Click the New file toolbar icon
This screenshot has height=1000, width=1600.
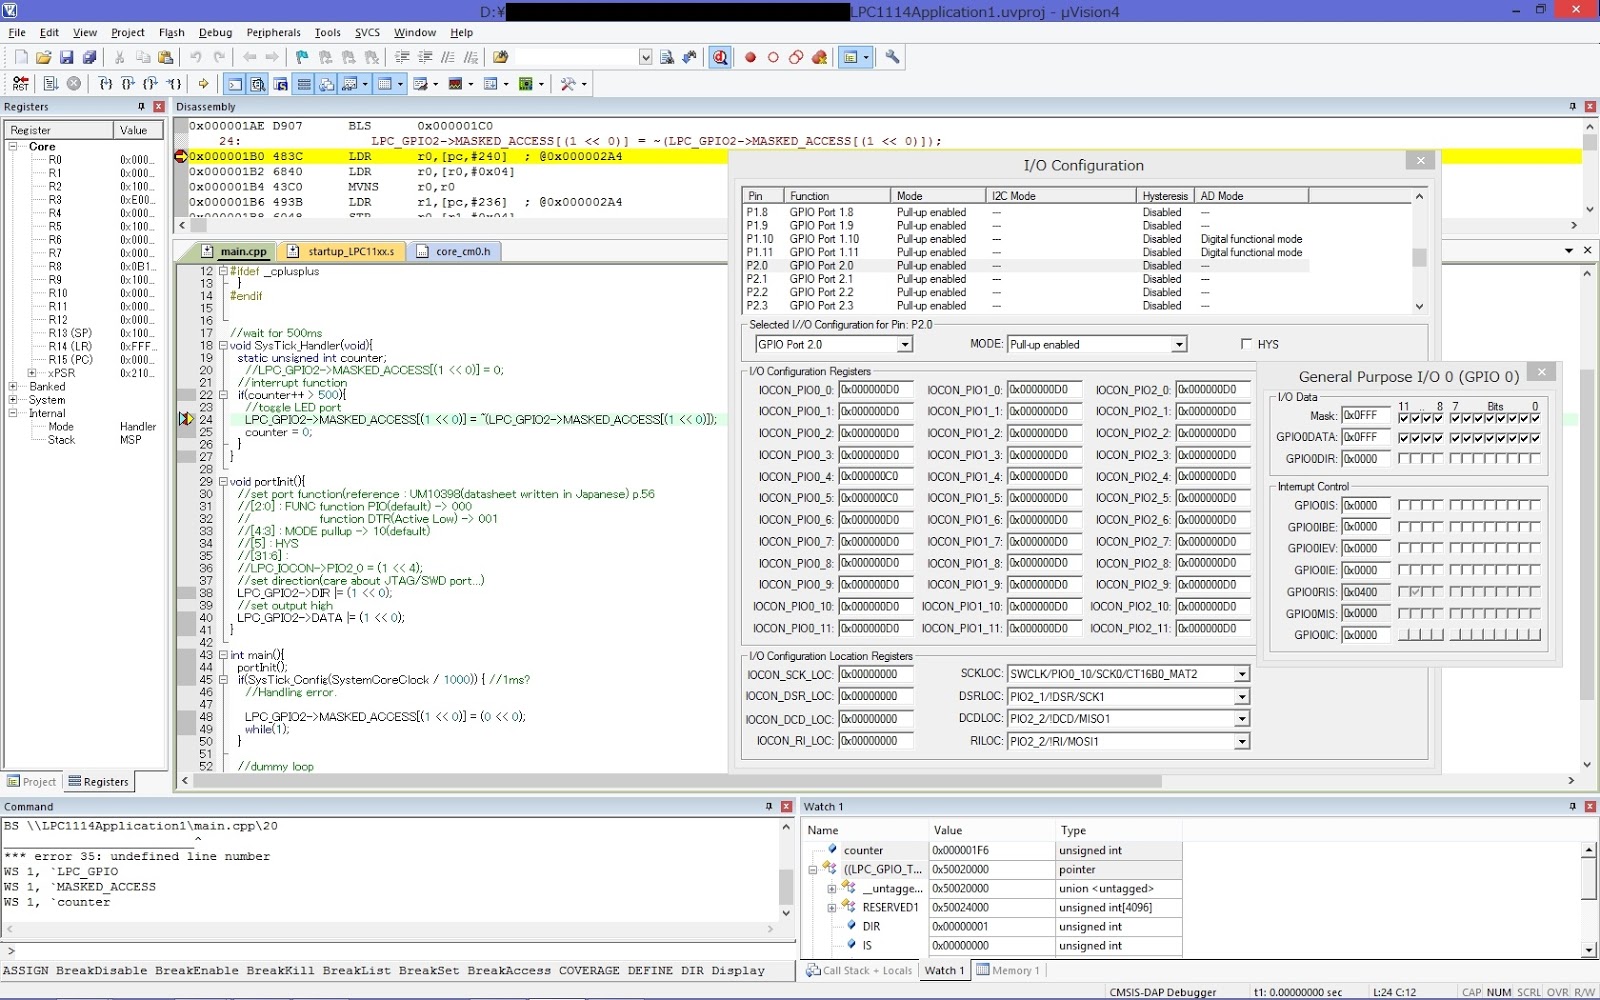tap(21, 58)
